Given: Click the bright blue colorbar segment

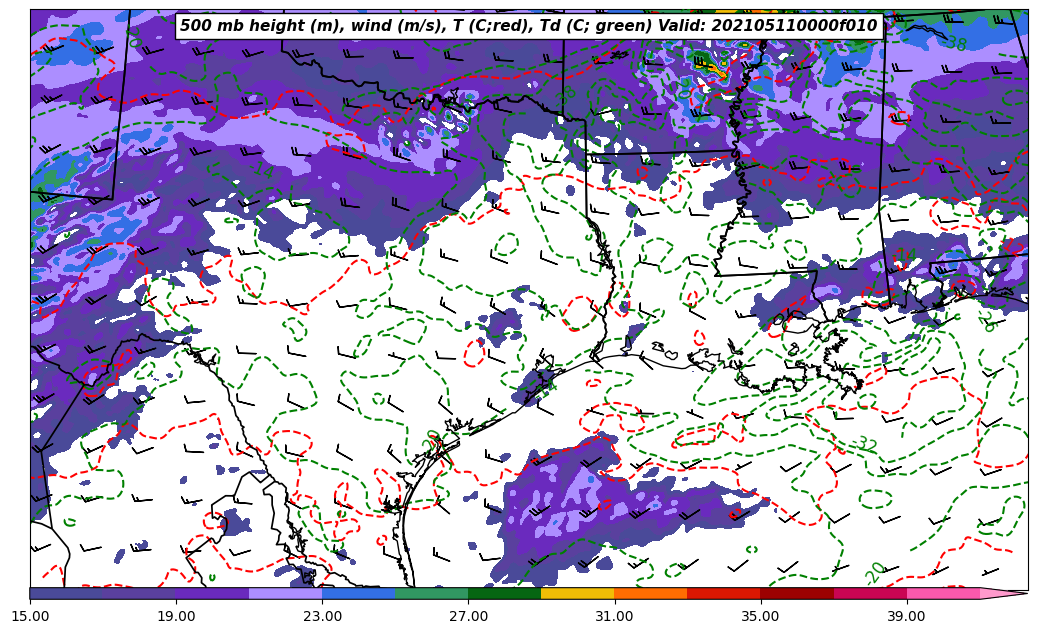Looking at the screenshot, I should point(358,593).
